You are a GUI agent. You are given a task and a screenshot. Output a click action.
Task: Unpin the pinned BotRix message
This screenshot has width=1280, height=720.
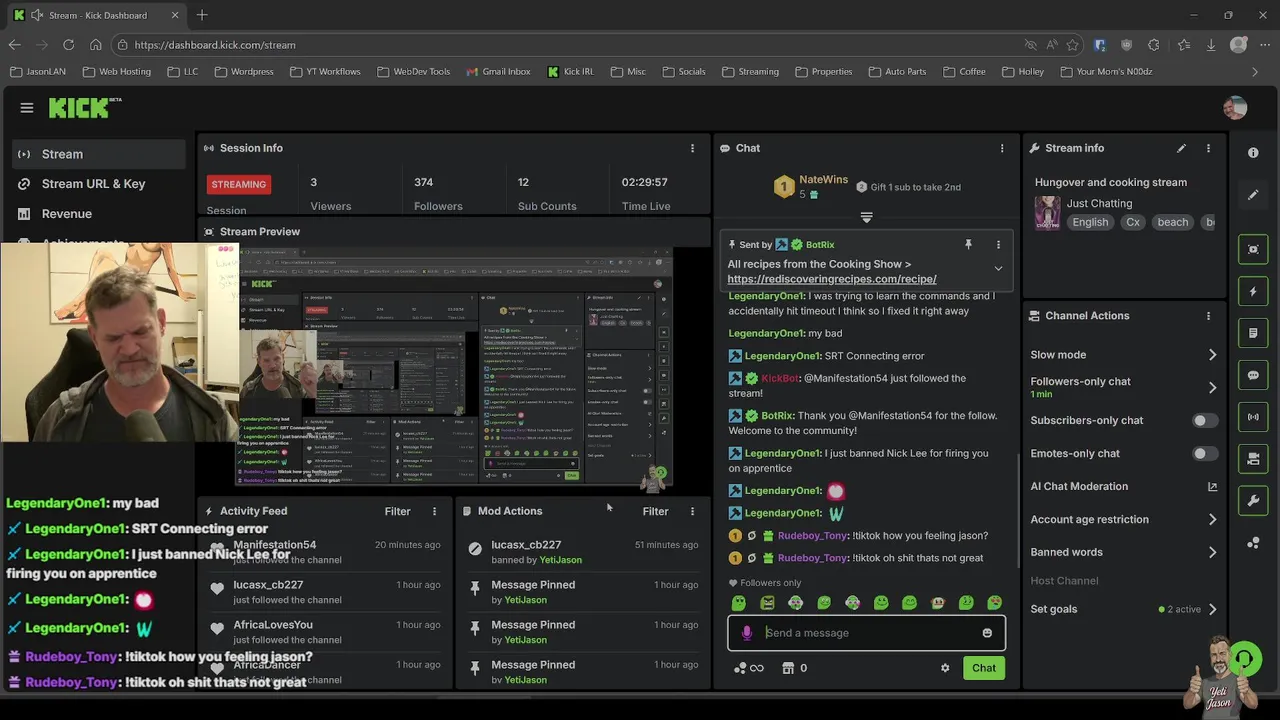[968, 244]
